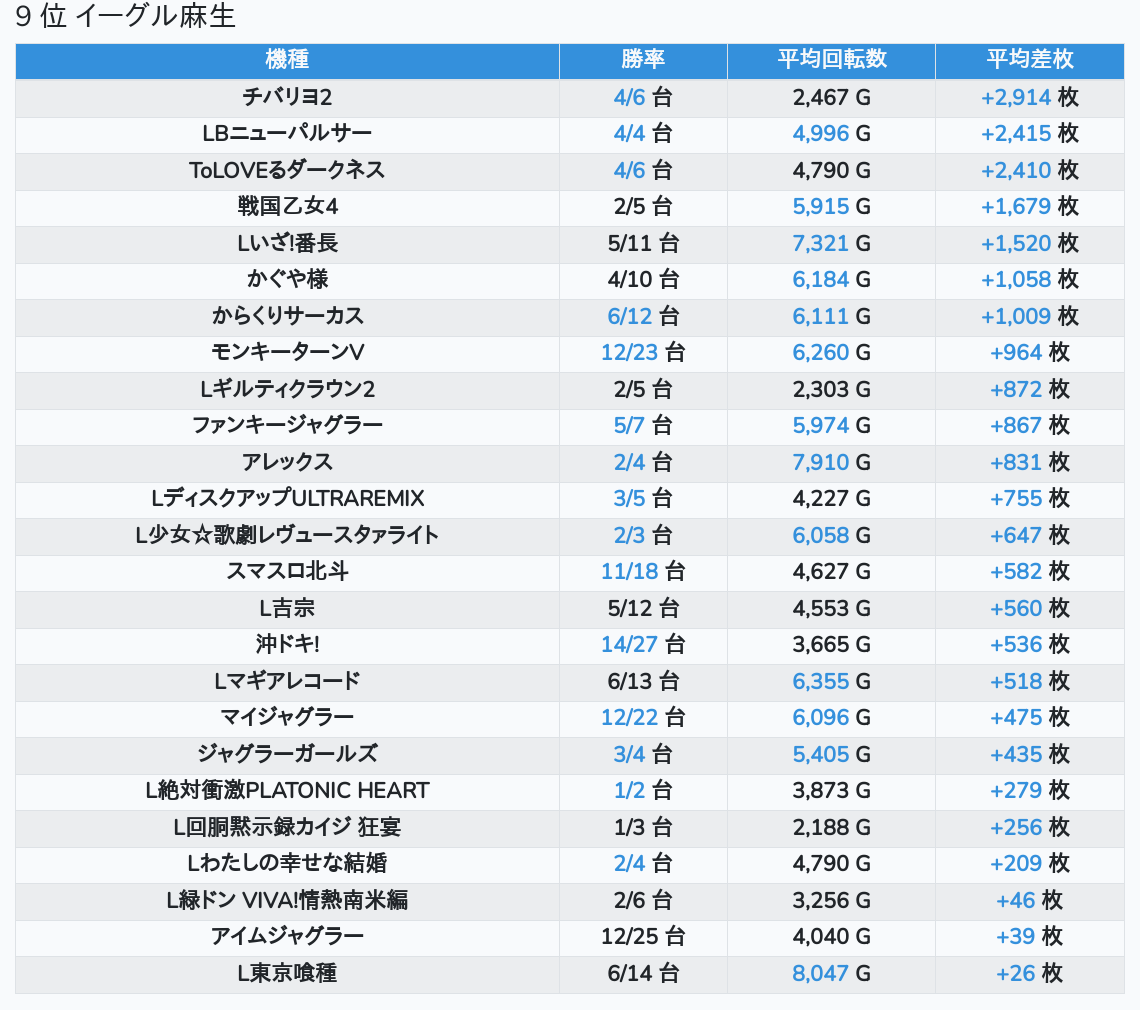Viewport: 1140px width, 1010px height.
Task: Select the 平均差枚 column header
Action: 1029,60
